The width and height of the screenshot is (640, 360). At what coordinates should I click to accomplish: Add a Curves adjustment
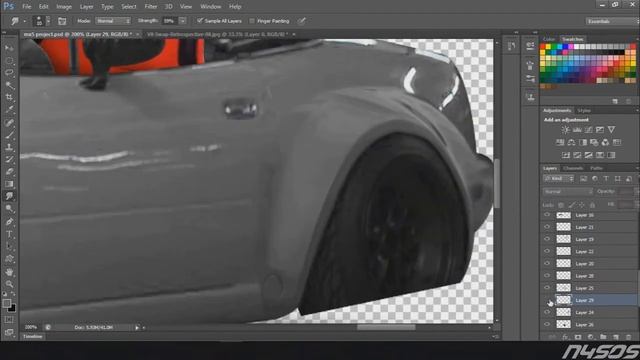588,130
